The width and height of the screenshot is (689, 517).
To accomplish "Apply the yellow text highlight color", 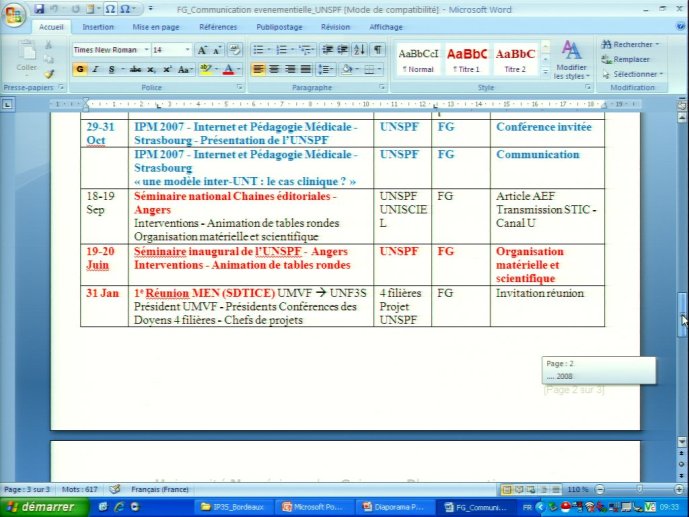I will point(205,69).
